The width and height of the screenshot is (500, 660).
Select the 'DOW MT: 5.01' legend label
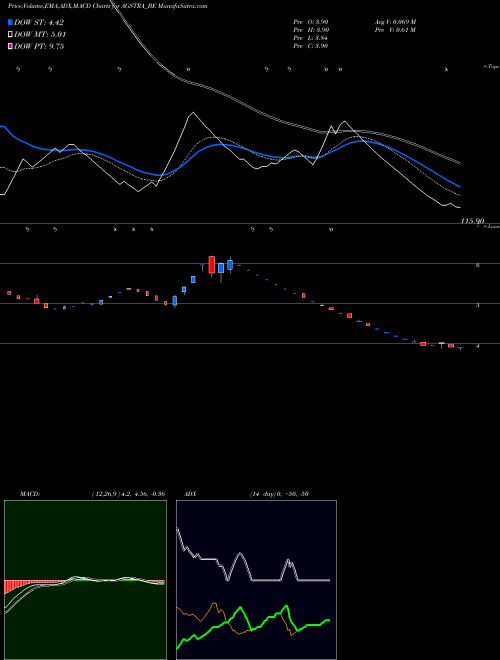(40, 34)
